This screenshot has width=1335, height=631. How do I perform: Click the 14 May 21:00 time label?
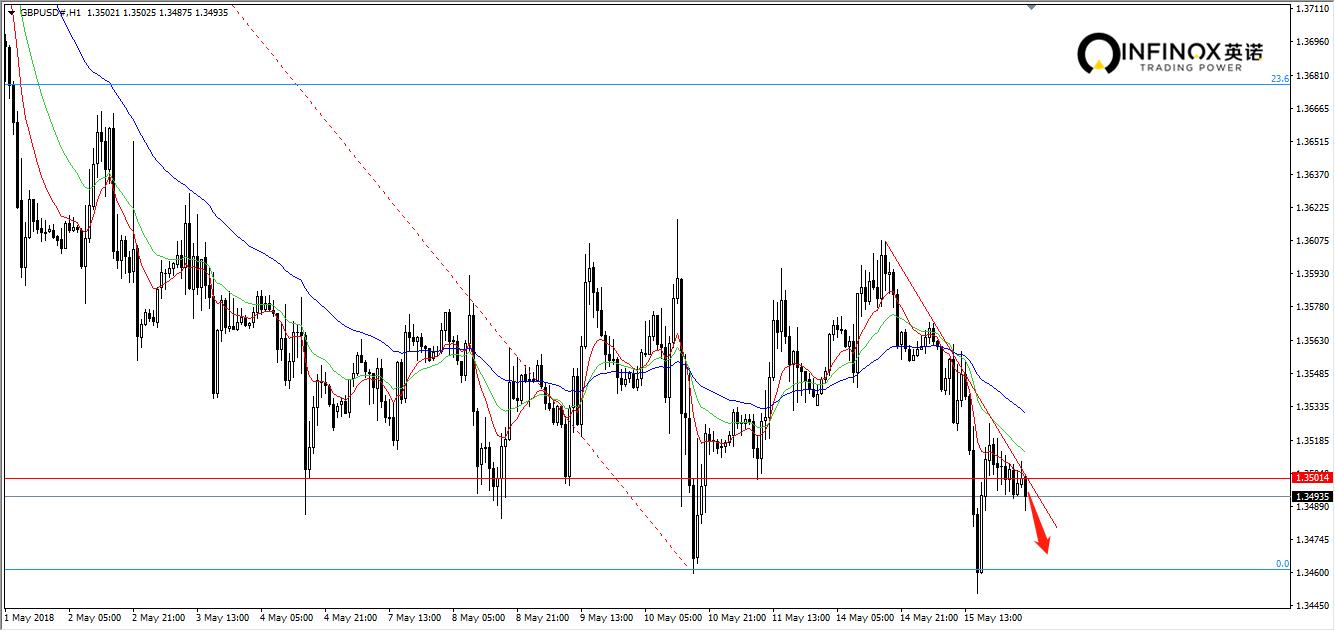(x=928, y=618)
